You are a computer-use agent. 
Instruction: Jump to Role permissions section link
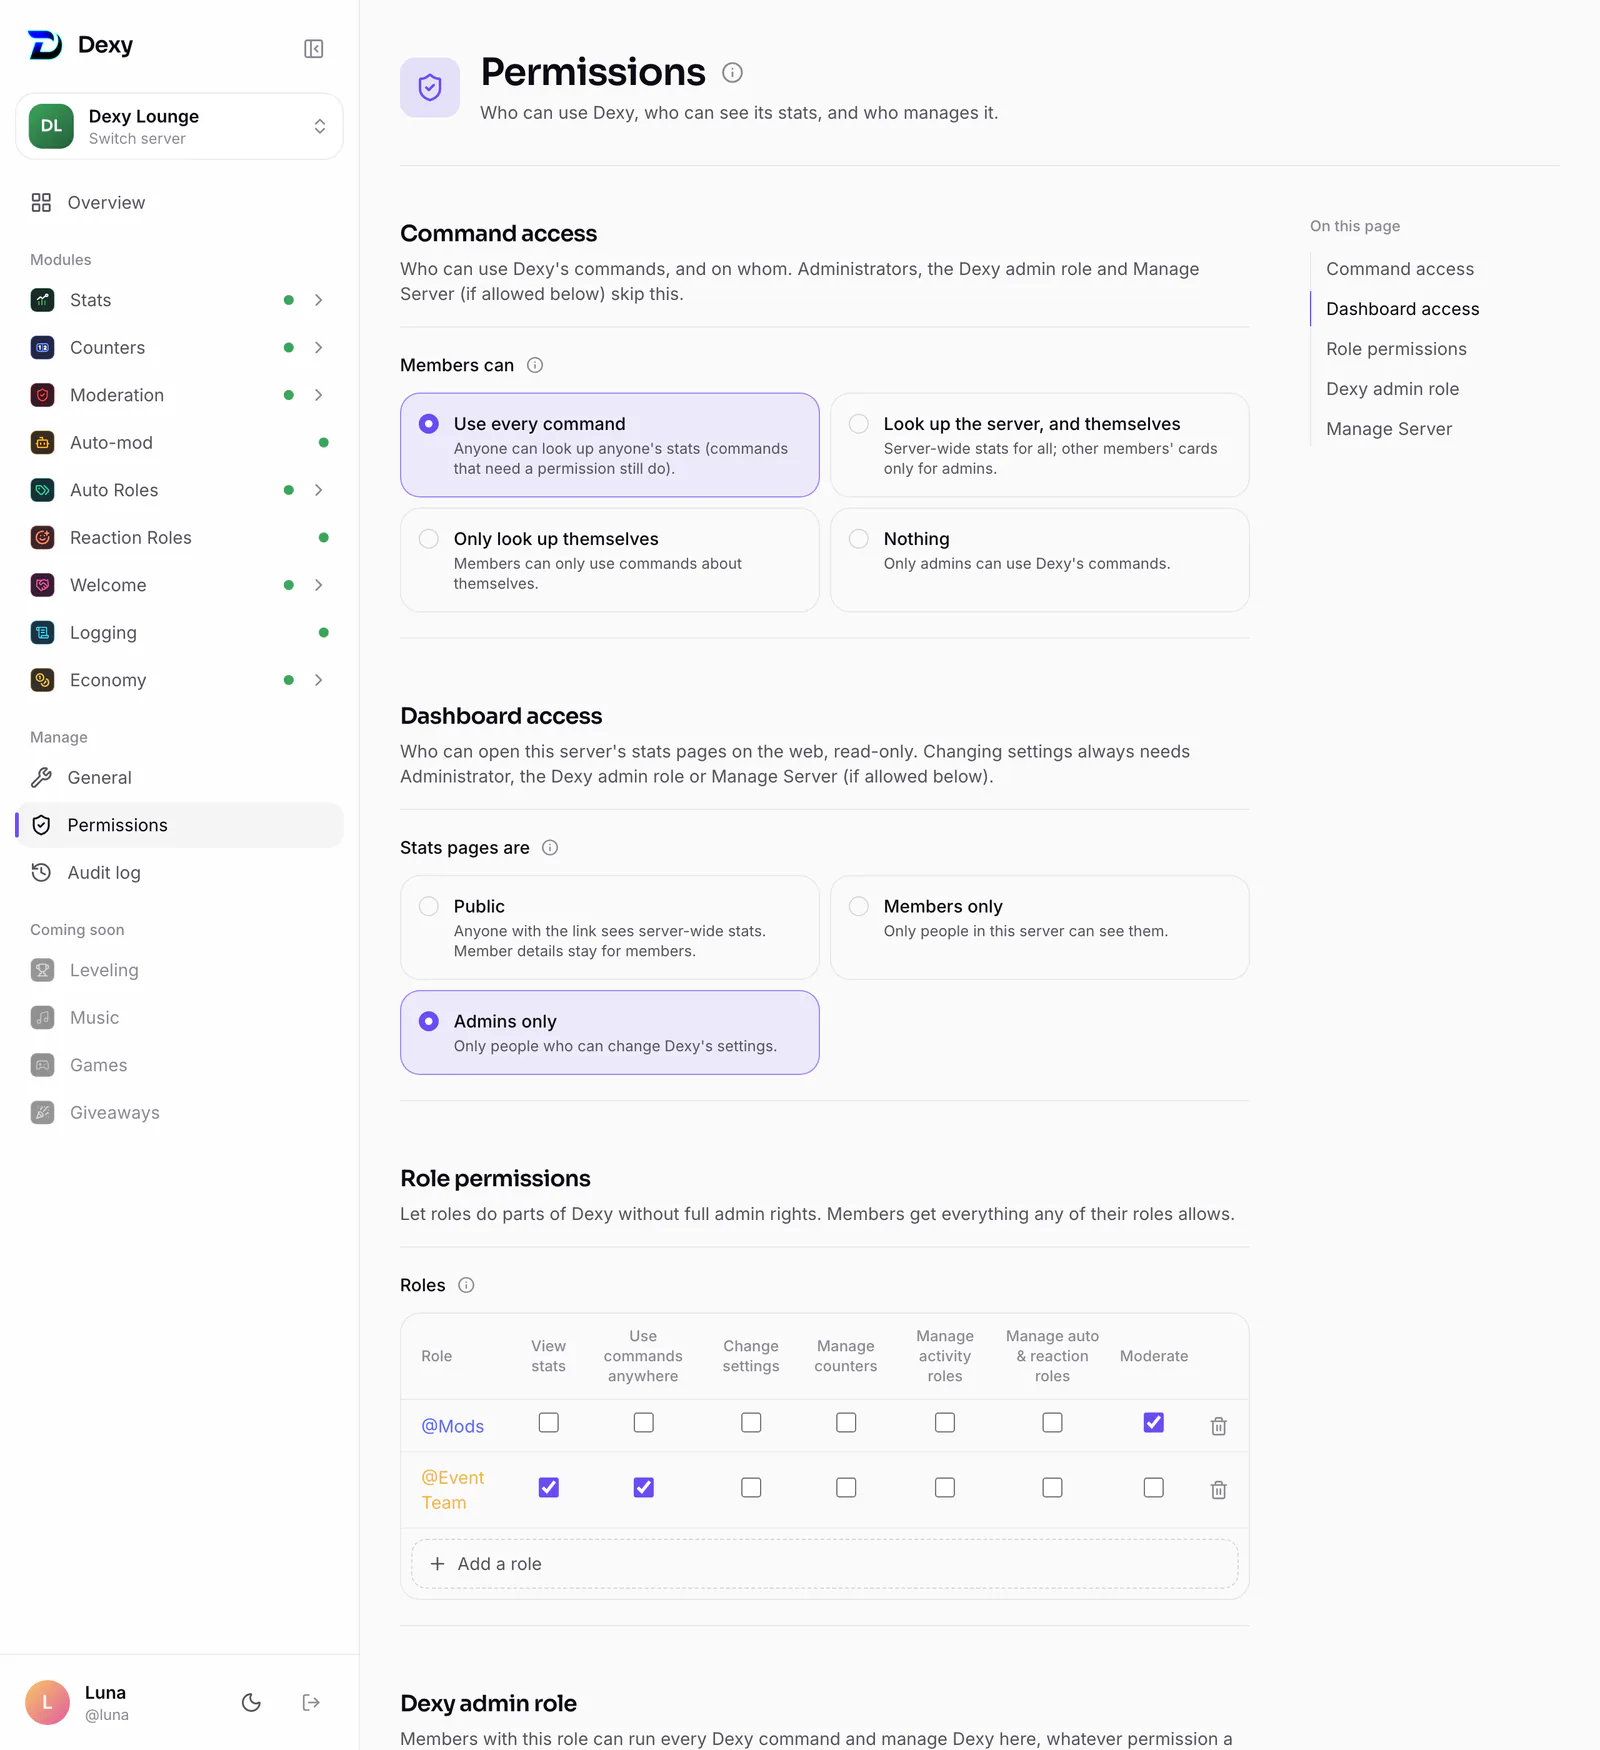pyautogui.click(x=1396, y=349)
